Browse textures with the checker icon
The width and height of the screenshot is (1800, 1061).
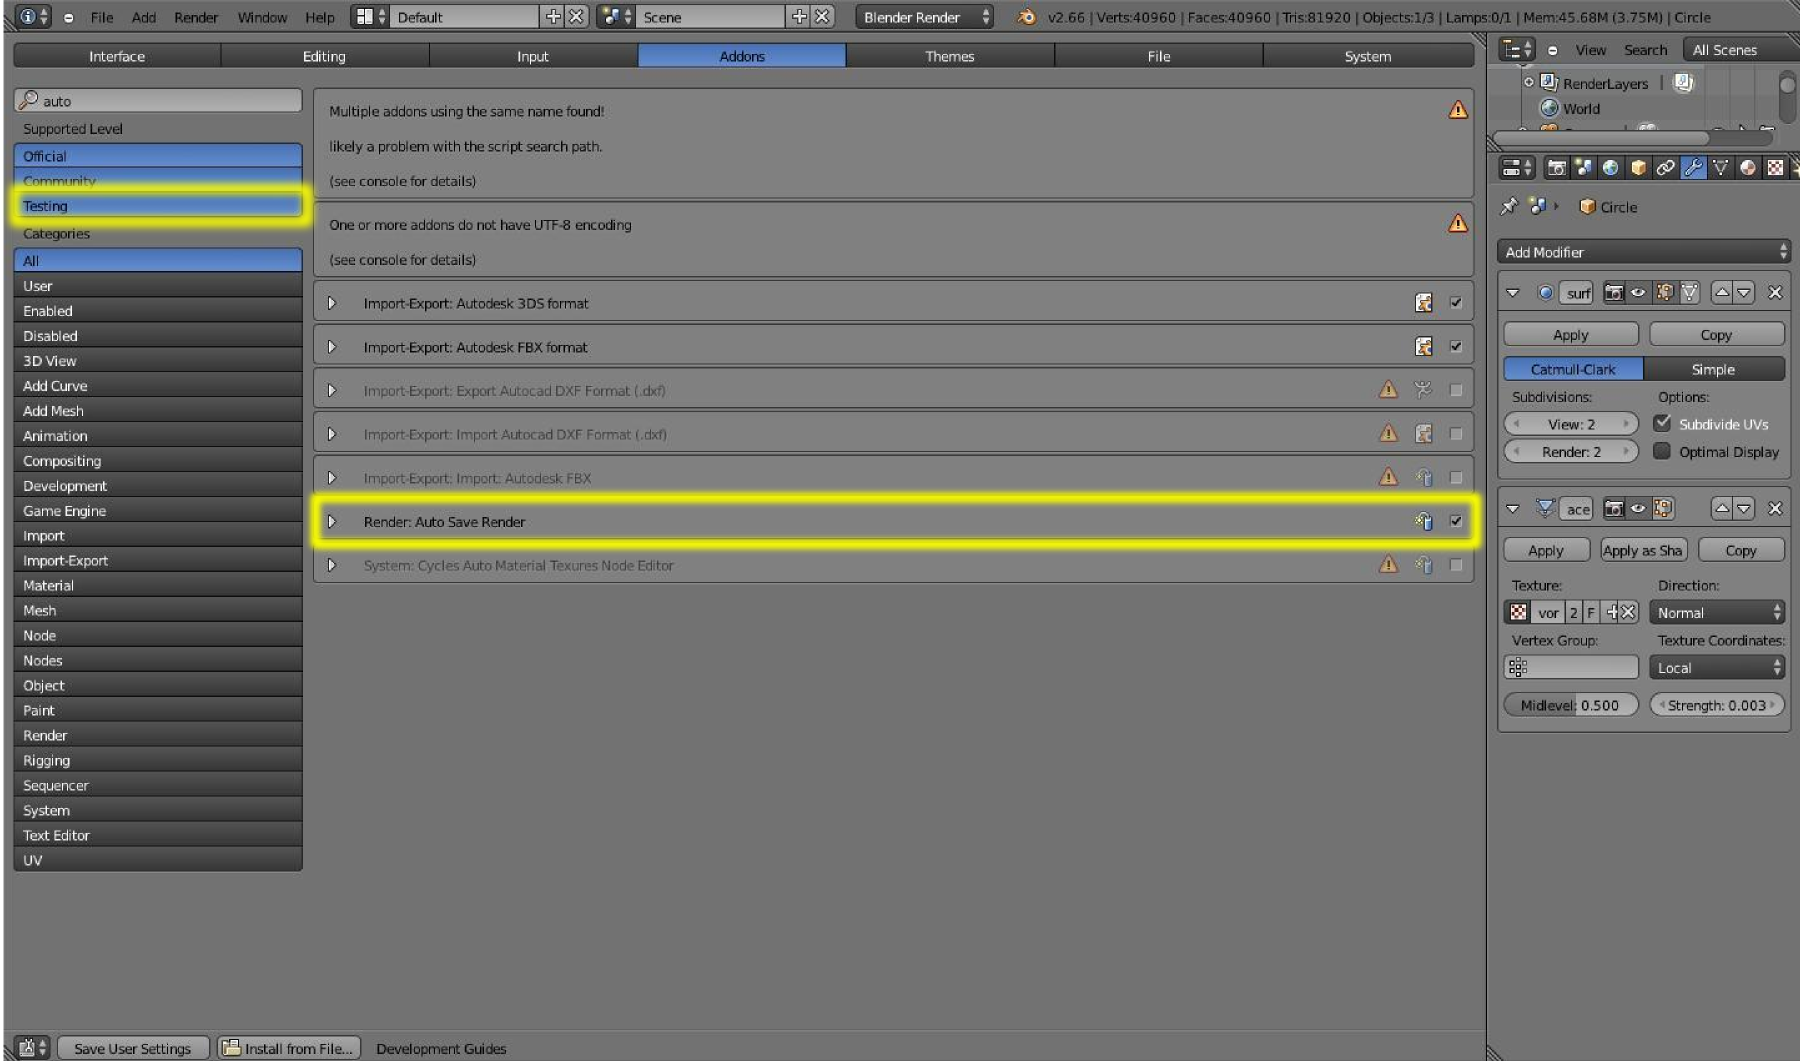point(1518,612)
